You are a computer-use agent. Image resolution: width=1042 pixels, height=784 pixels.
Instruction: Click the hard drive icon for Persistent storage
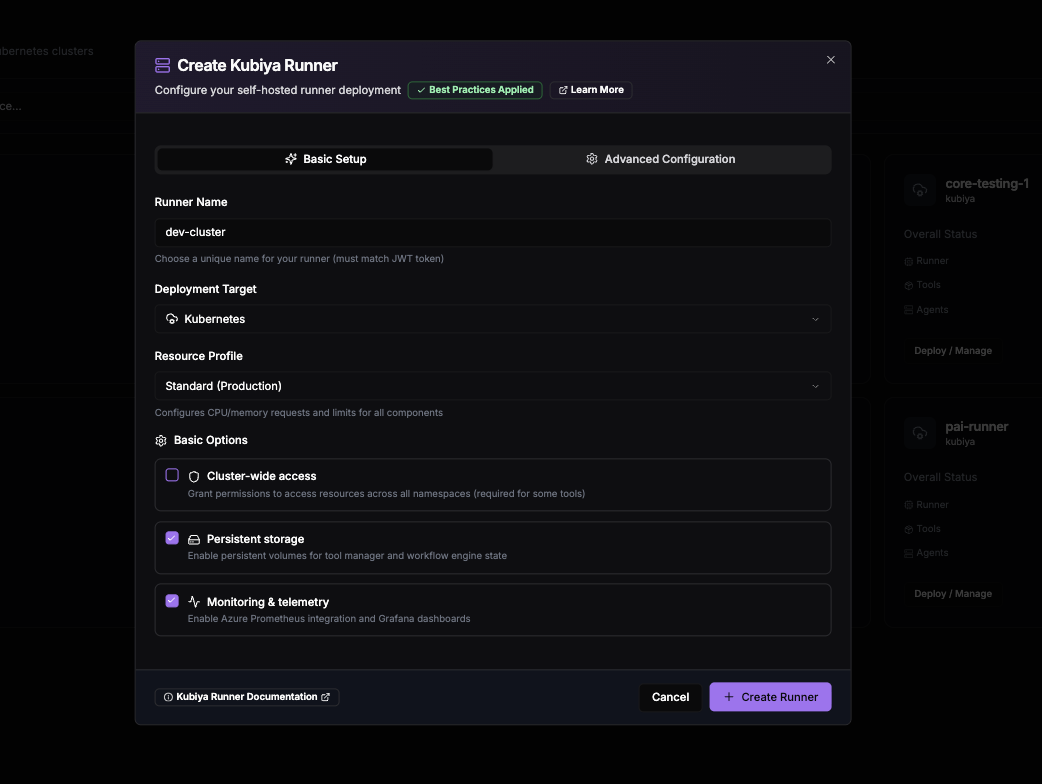coord(194,539)
